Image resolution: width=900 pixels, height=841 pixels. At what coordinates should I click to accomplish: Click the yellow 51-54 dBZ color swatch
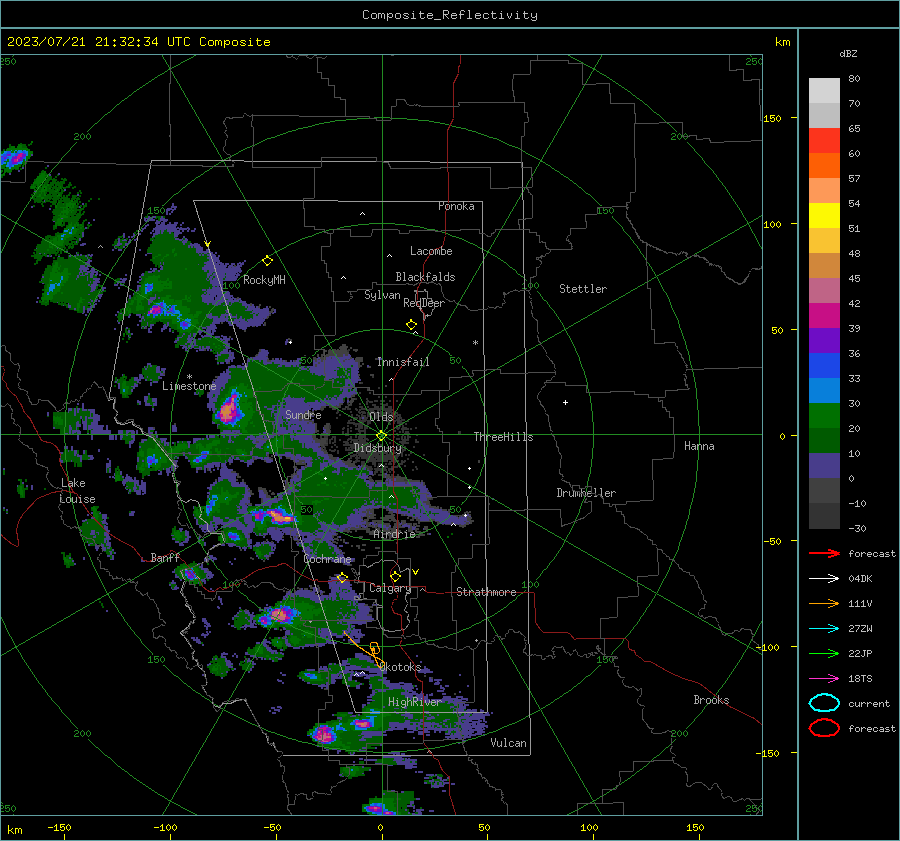(x=824, y=216)
